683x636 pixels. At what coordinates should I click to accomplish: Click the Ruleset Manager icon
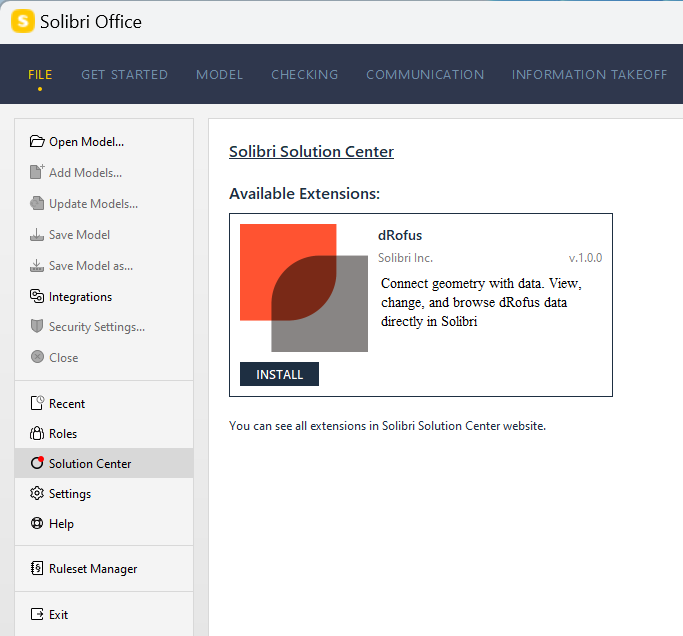(37, 569)
